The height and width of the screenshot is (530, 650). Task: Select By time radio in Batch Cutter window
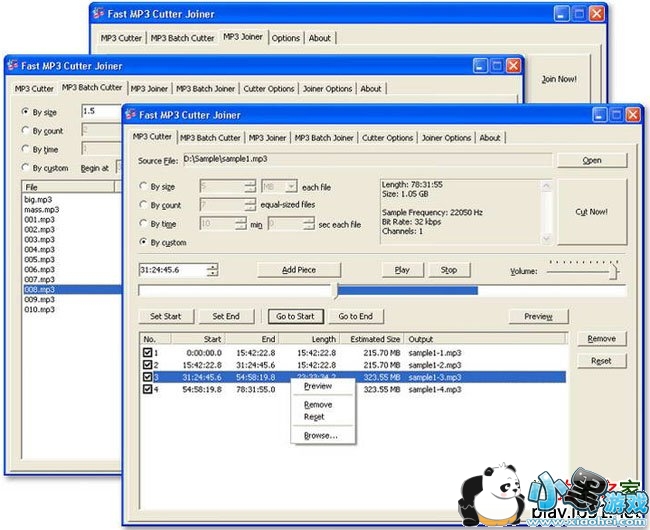pyautogui.click(x=25, y=149)
